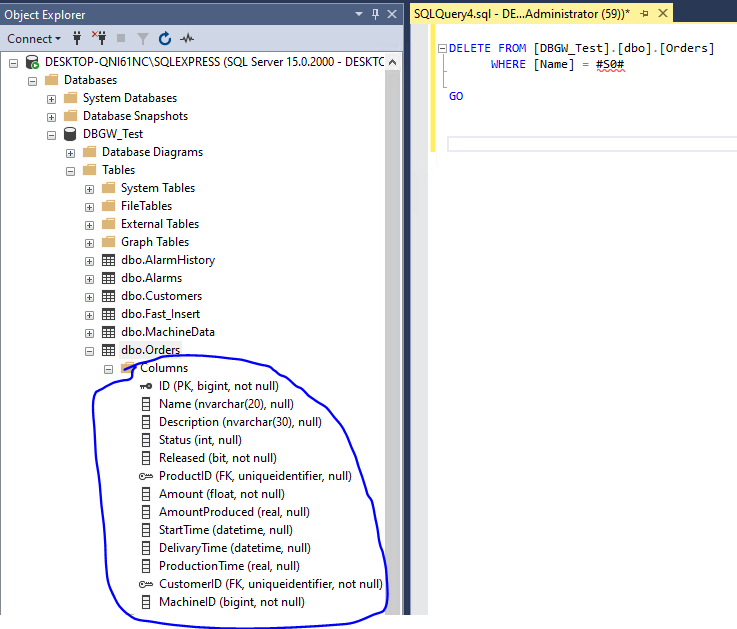This screenshot has width=737, height=629.
Task: Select the Status (int, null) column
Action: tap(200, 440)
